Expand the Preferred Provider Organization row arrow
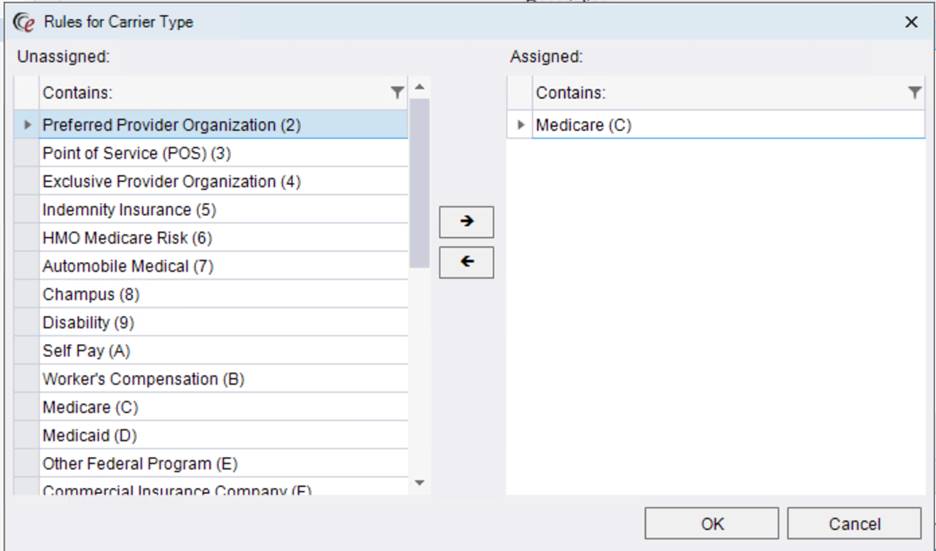 27,125
